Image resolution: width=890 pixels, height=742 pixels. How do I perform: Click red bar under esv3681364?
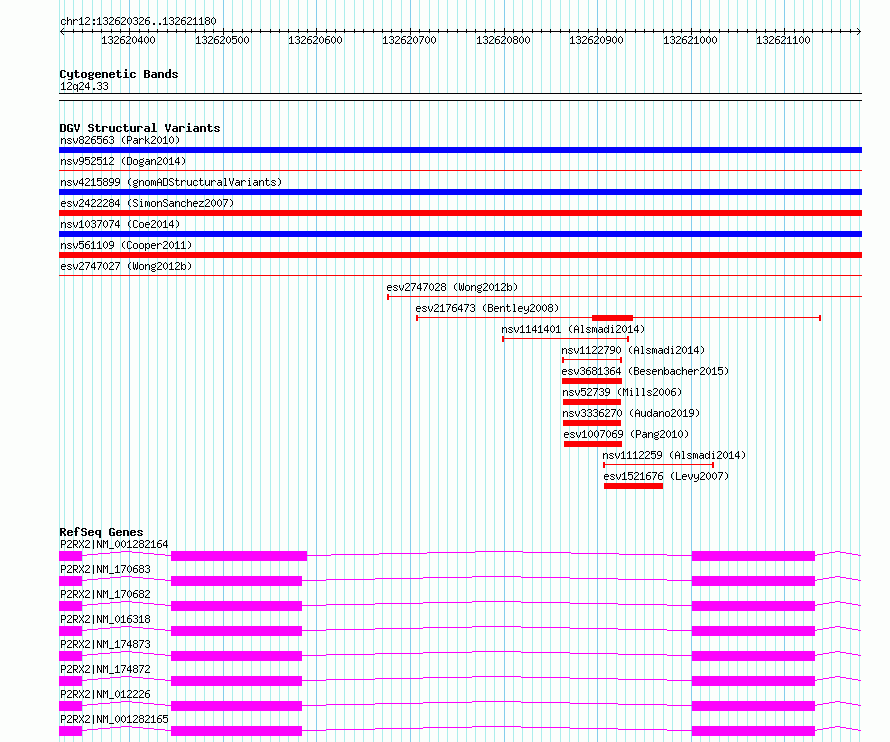coord(592,381)
